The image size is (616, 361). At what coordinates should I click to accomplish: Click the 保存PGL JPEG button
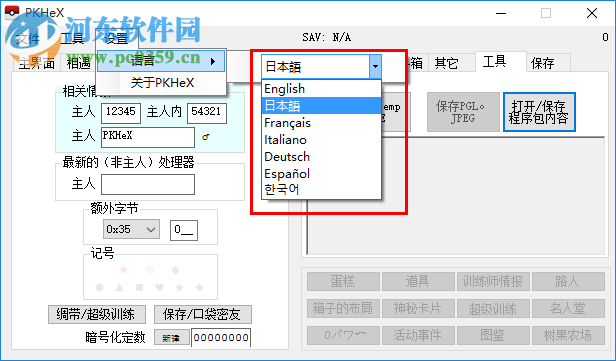pos(463,112)
